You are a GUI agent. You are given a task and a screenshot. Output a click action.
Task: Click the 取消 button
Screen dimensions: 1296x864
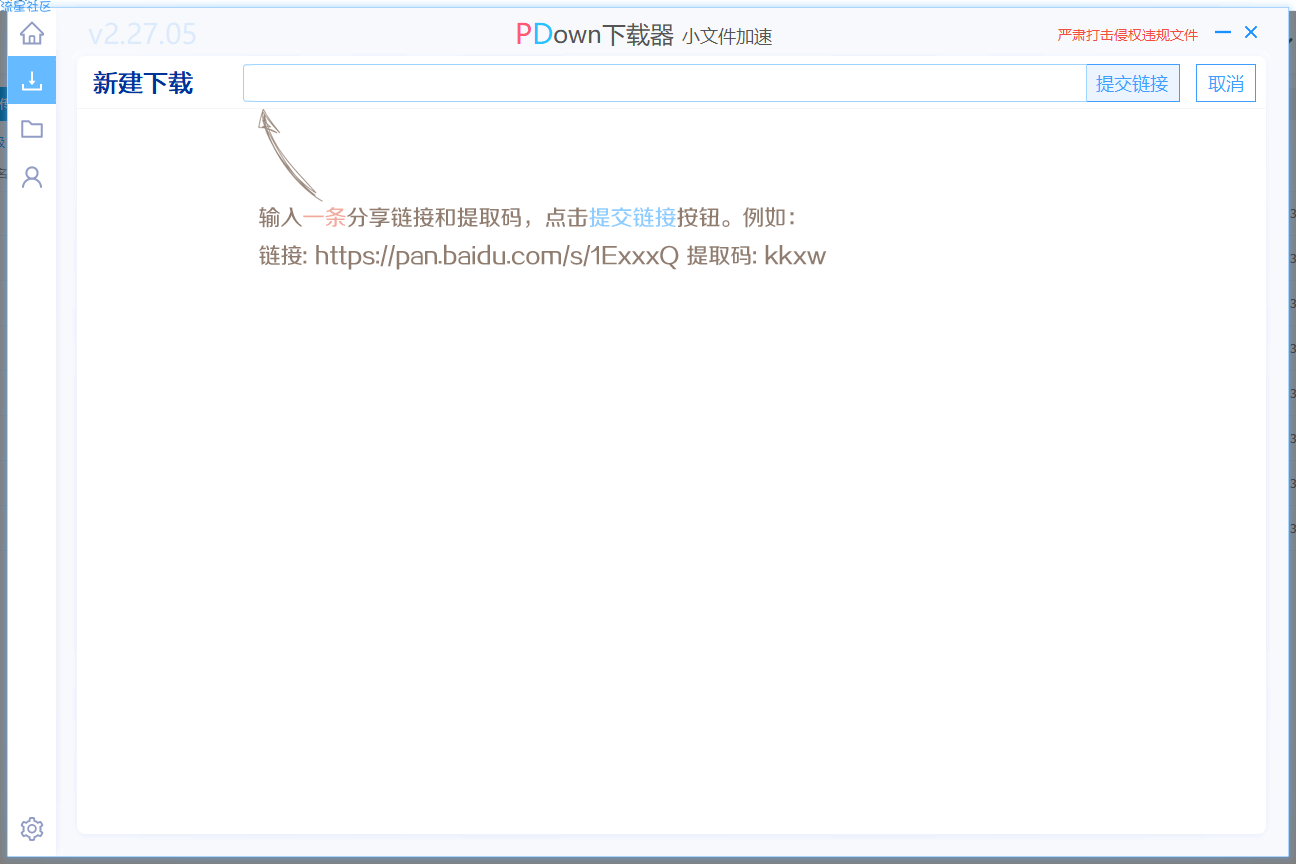[1226, 83]
